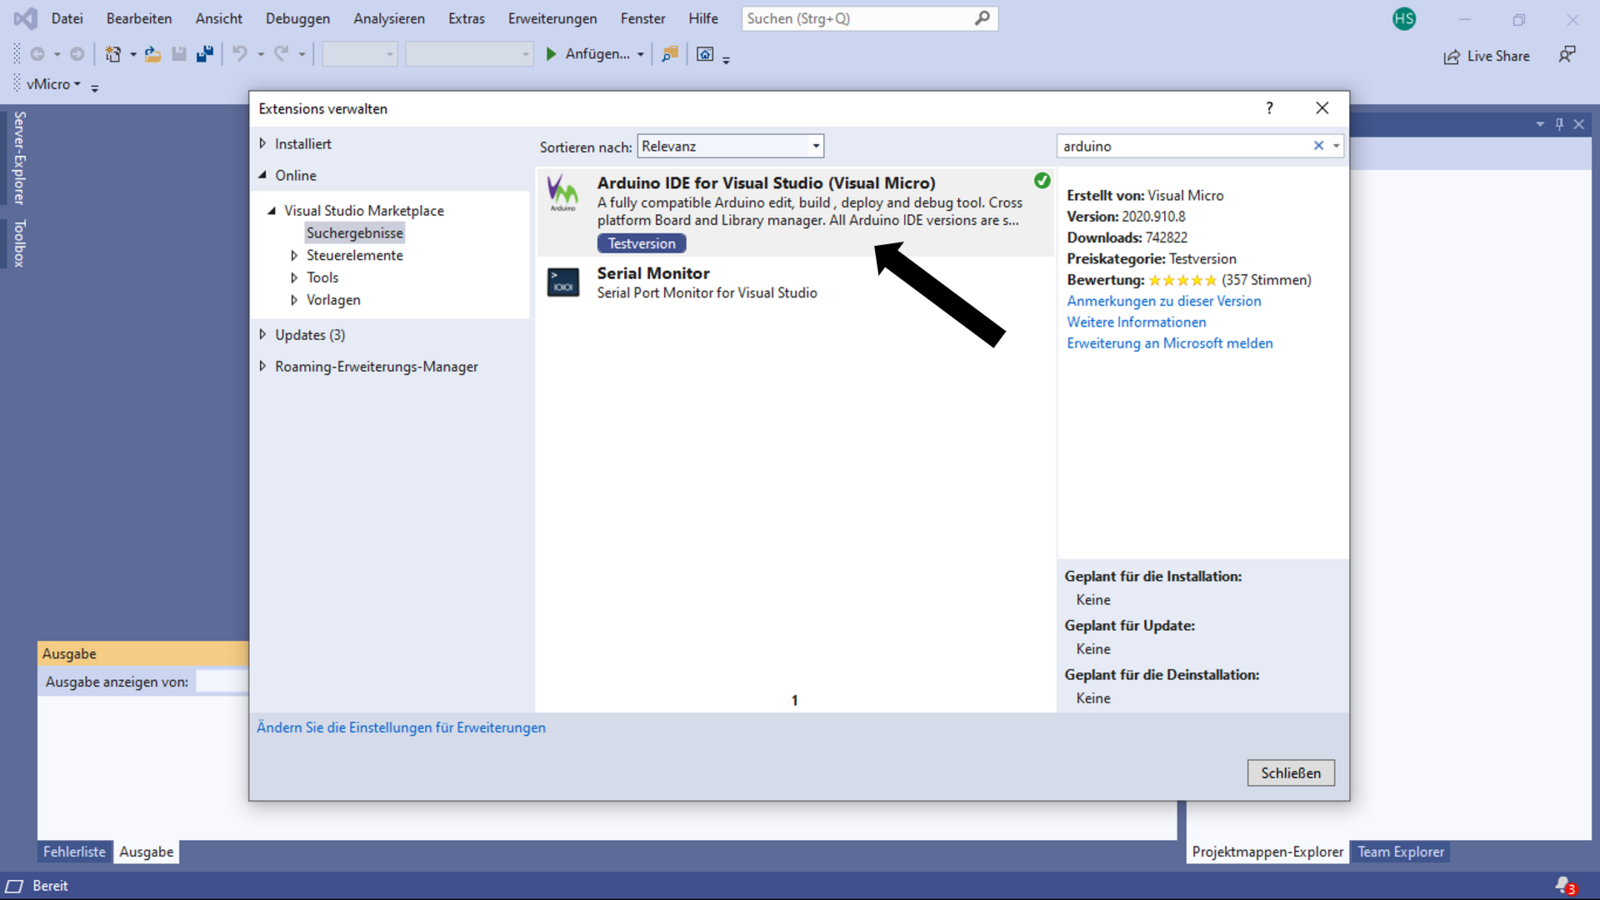Expand the Installiert tree node
1600x900 pixels.
pyautogui.click(x=263, y=144)
